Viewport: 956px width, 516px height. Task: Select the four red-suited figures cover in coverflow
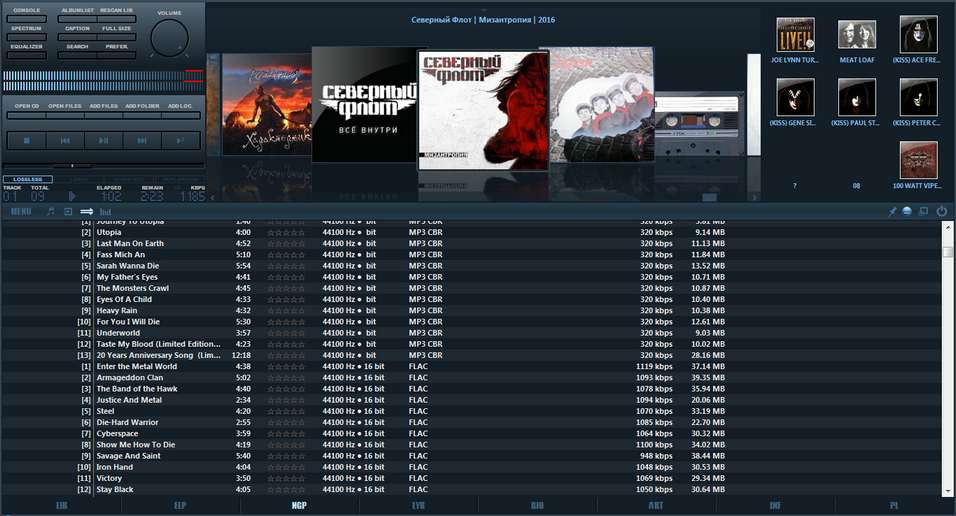602,104
